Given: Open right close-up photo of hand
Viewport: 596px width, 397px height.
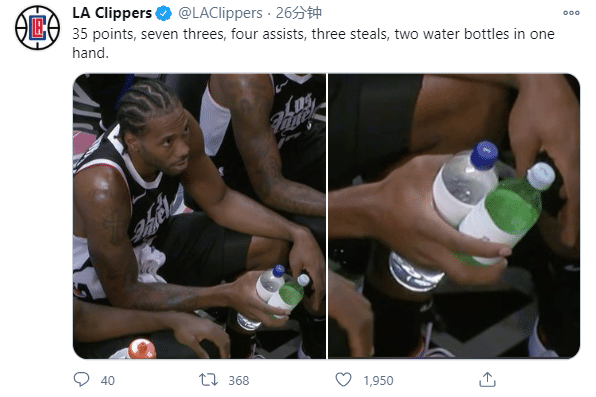Looking at the screenshot, I should tap(454, 216).
